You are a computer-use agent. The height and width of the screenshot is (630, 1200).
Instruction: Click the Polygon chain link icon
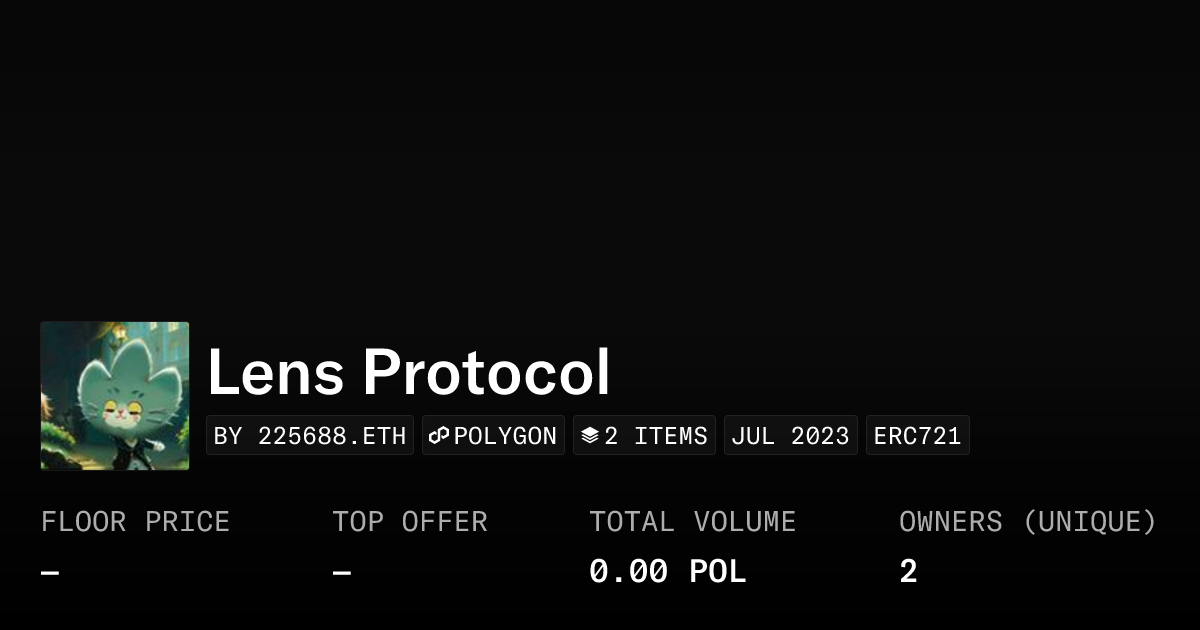pyautogui.click(x=439, y=436)
